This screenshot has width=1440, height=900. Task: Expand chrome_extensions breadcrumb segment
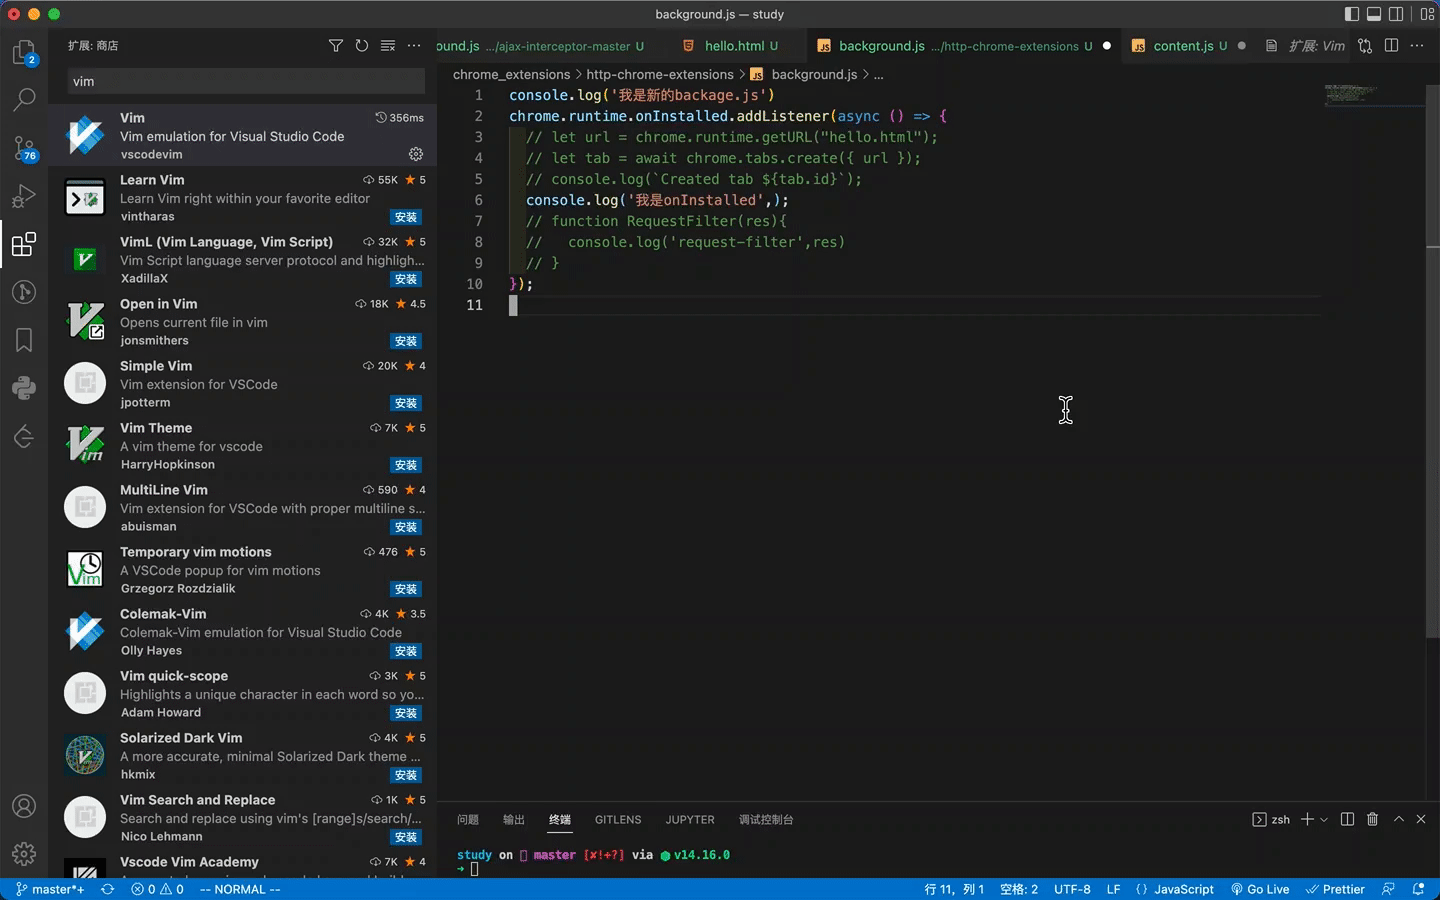pyautogui.click(x=511, y=74)
